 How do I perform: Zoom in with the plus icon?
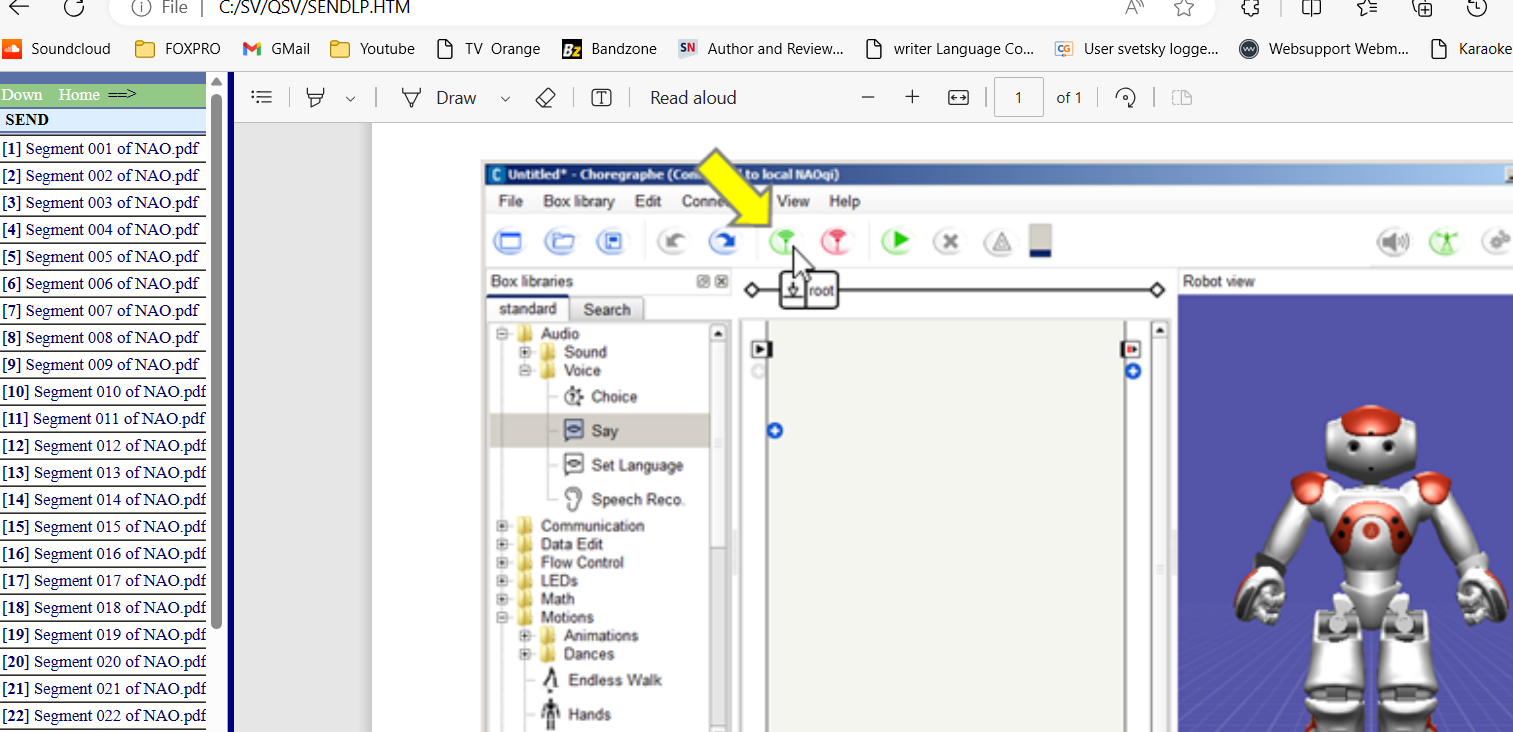(912, 97)
